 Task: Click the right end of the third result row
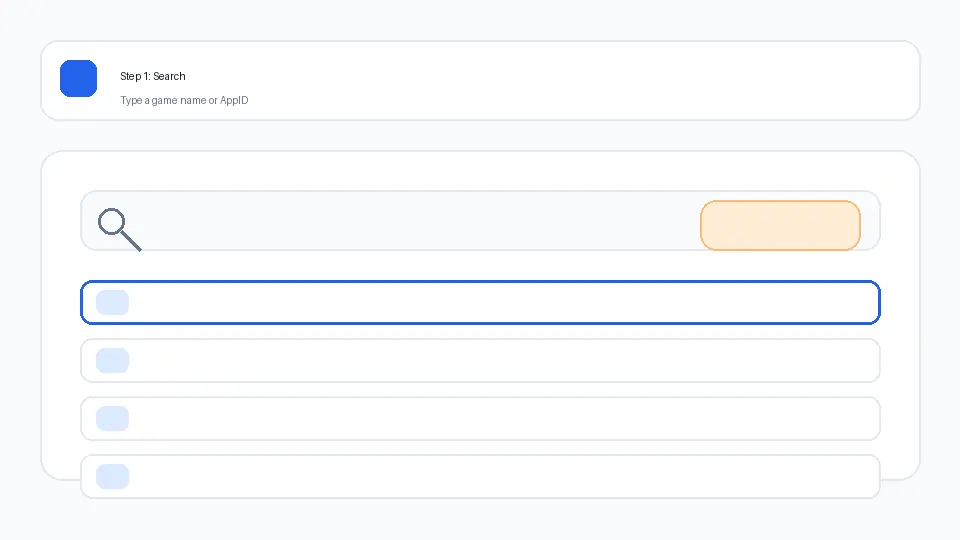pyautogui.click(x=840, y=419)
